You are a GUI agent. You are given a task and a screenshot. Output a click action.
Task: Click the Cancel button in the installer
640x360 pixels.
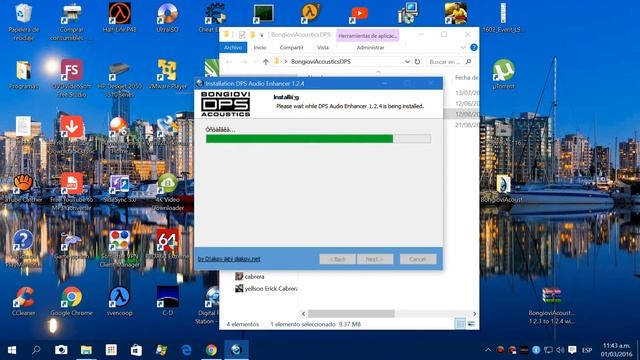tap(418, 259)
